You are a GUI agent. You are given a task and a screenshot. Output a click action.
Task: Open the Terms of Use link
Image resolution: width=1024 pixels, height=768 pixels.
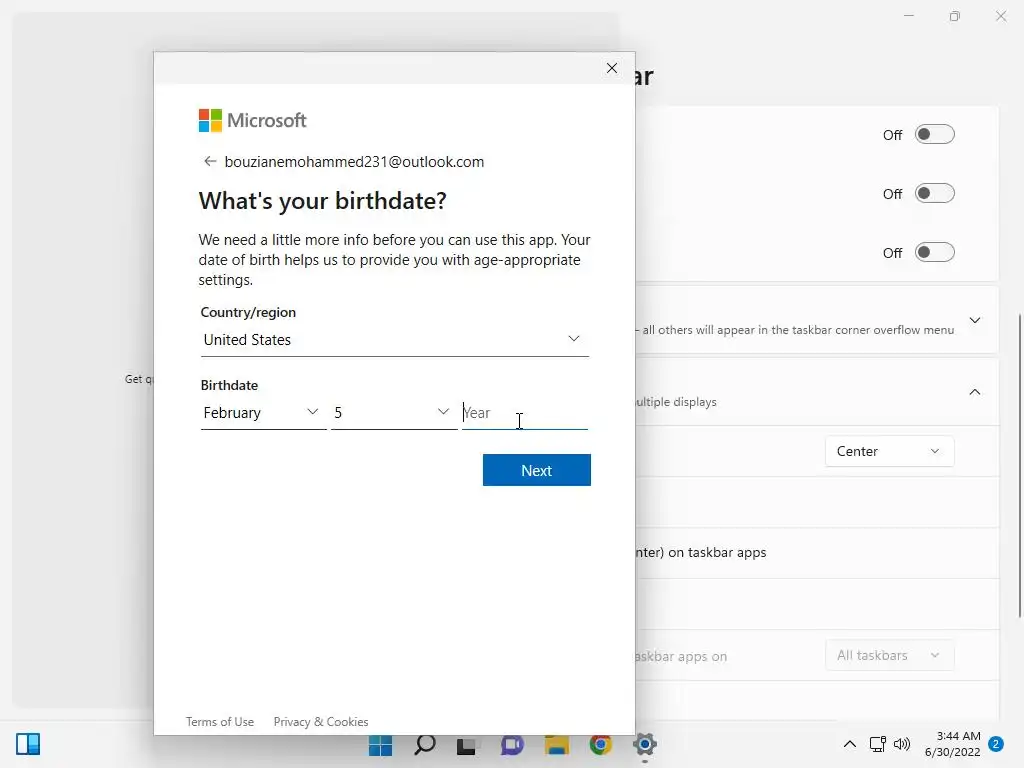pyautogui.click(x=219, y=722)
